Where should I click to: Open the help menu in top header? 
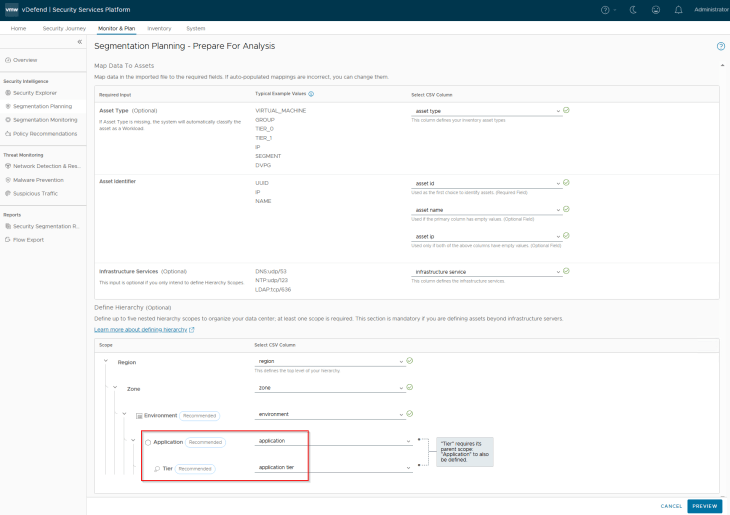click(606, 9)
